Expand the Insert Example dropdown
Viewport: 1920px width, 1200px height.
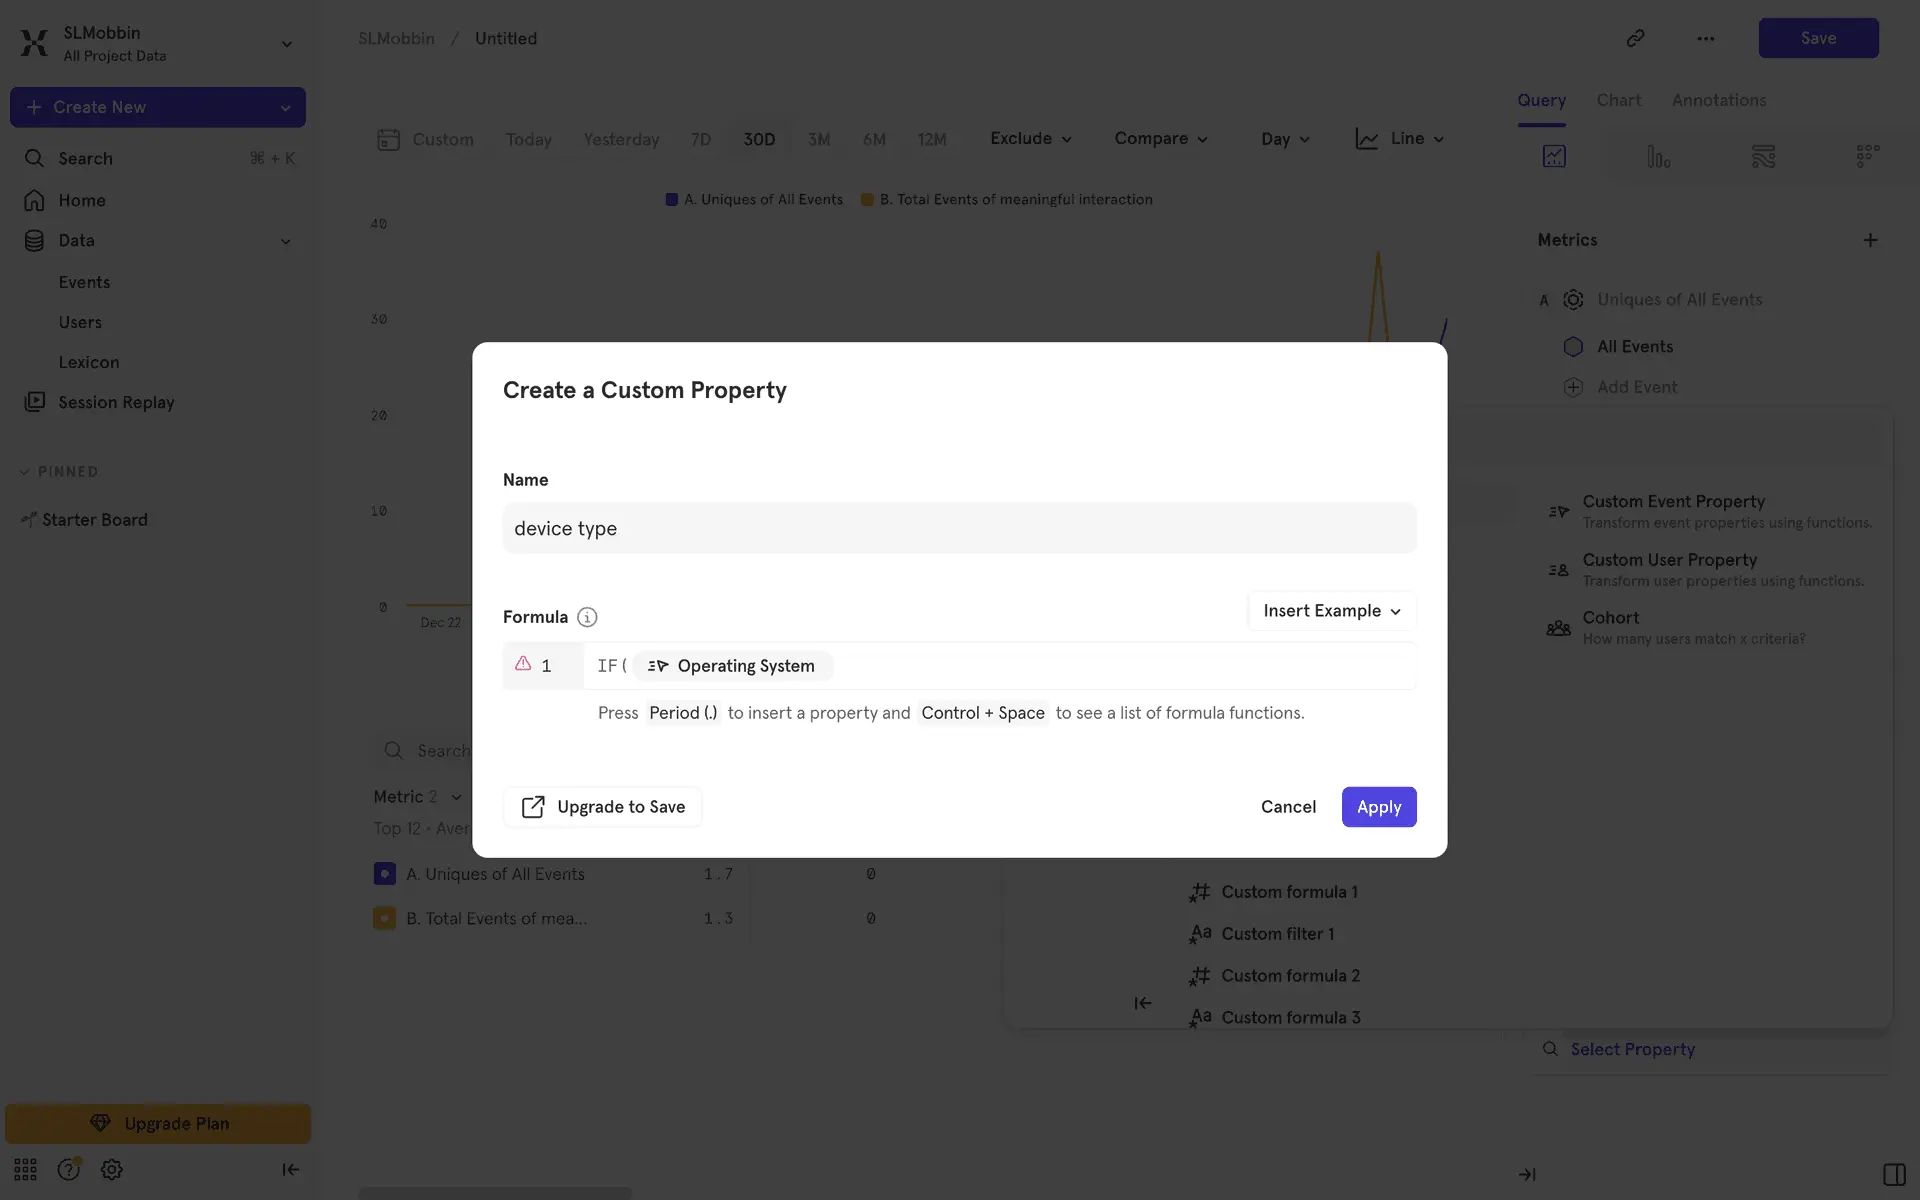1331,611
